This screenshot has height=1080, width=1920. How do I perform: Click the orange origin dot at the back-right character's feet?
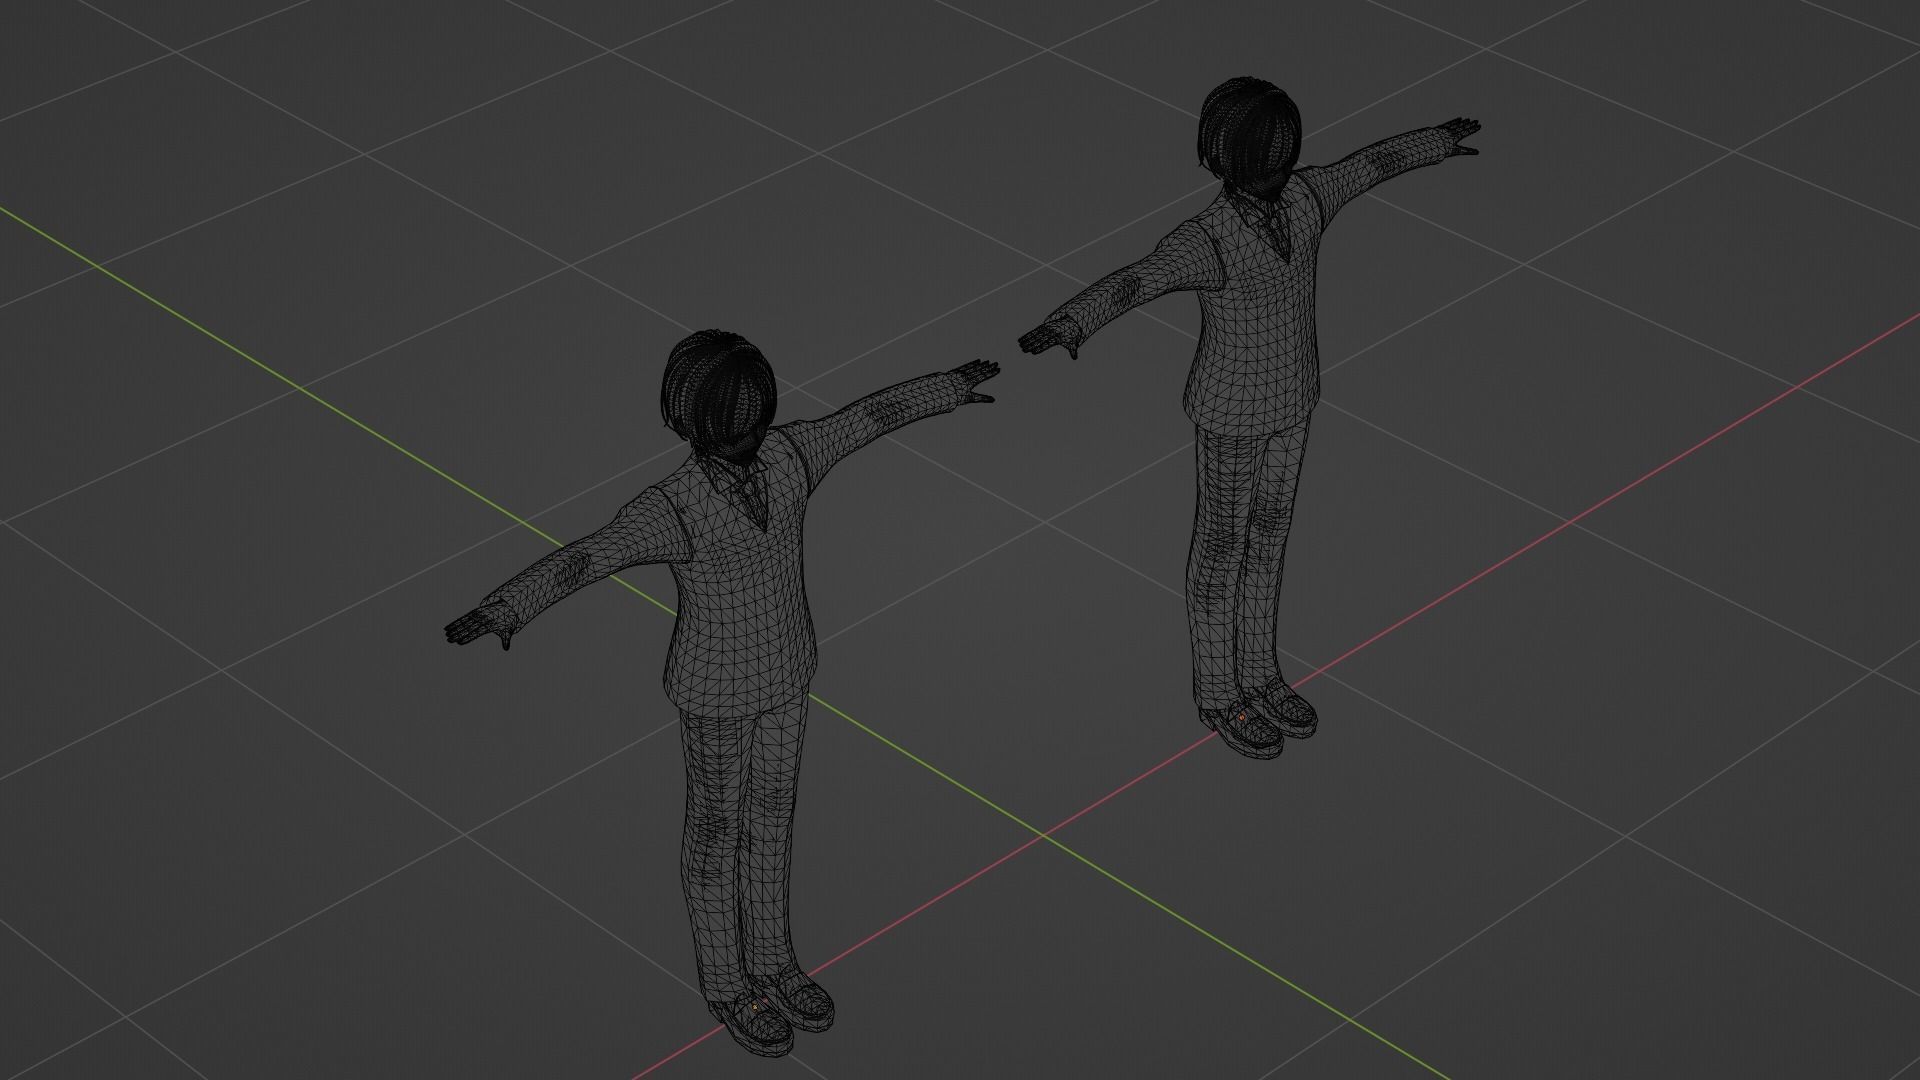[1241, 717]
